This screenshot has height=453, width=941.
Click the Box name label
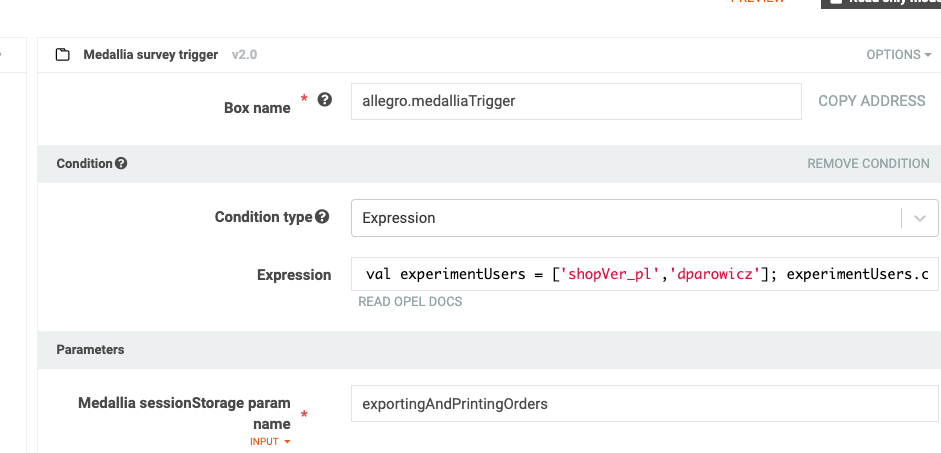[x=257, y=108]
